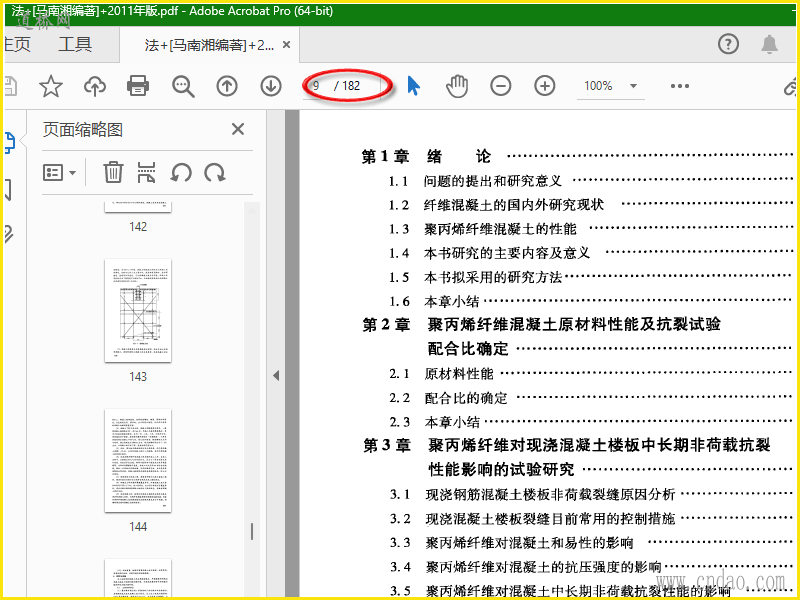
Task: Click the thumbnails panel scrollbar handle
Action: pos(252,532)
